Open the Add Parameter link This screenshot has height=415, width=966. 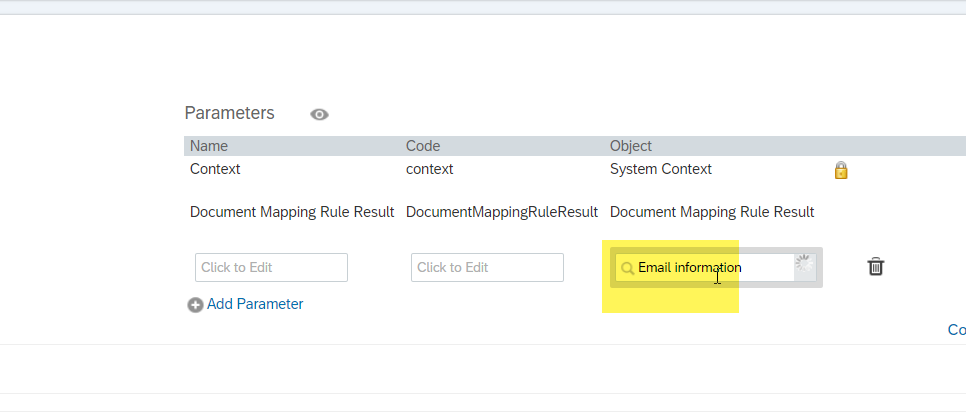click(x=255, y=304)
